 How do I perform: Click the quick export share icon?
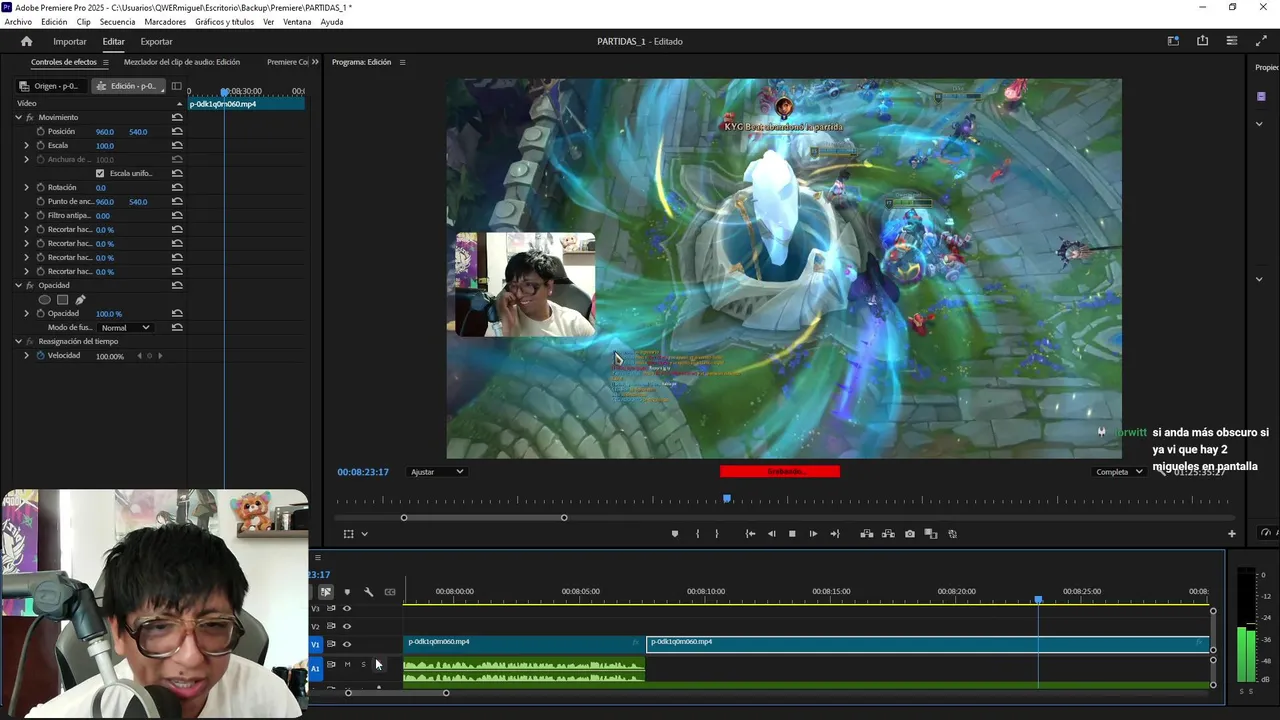click(1202, 41)
